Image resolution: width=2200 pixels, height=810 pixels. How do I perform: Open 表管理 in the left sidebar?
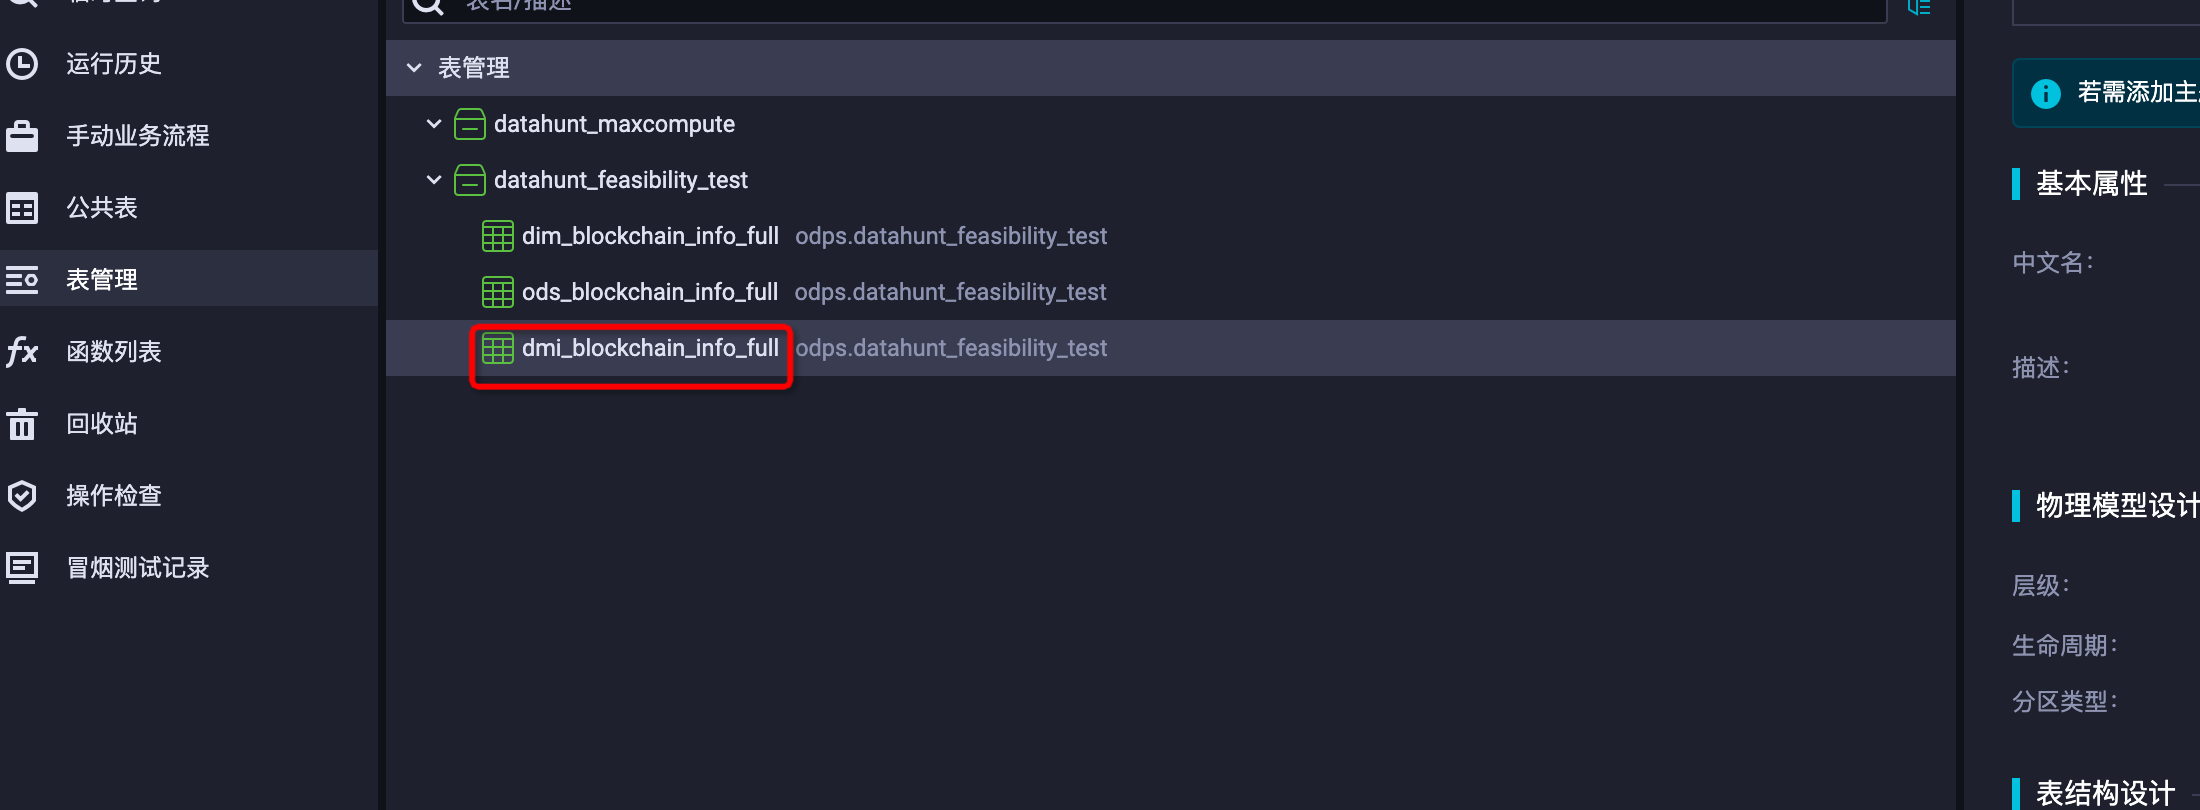point(102,280)
